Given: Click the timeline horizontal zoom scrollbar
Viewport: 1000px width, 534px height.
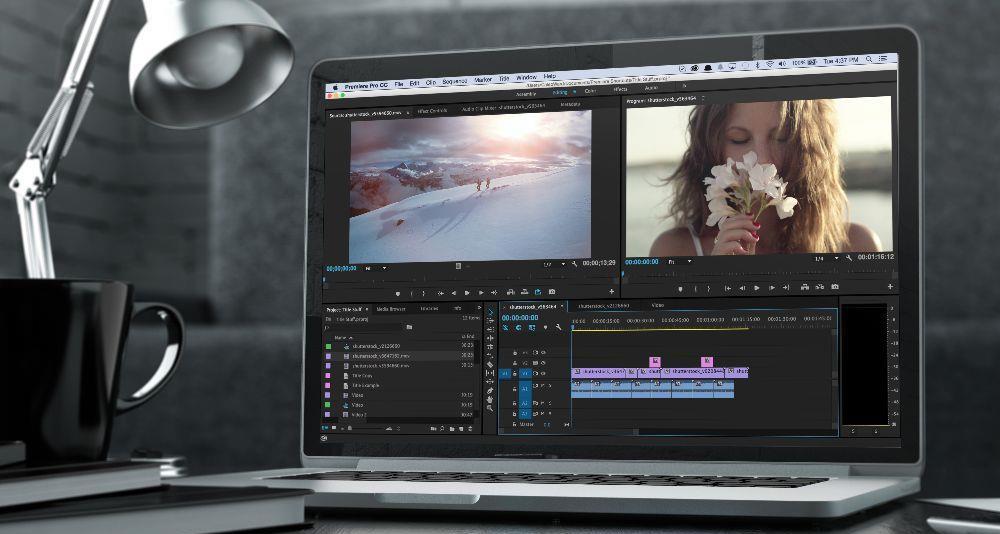Looking at the screenshot, I should tap(571, 431).
